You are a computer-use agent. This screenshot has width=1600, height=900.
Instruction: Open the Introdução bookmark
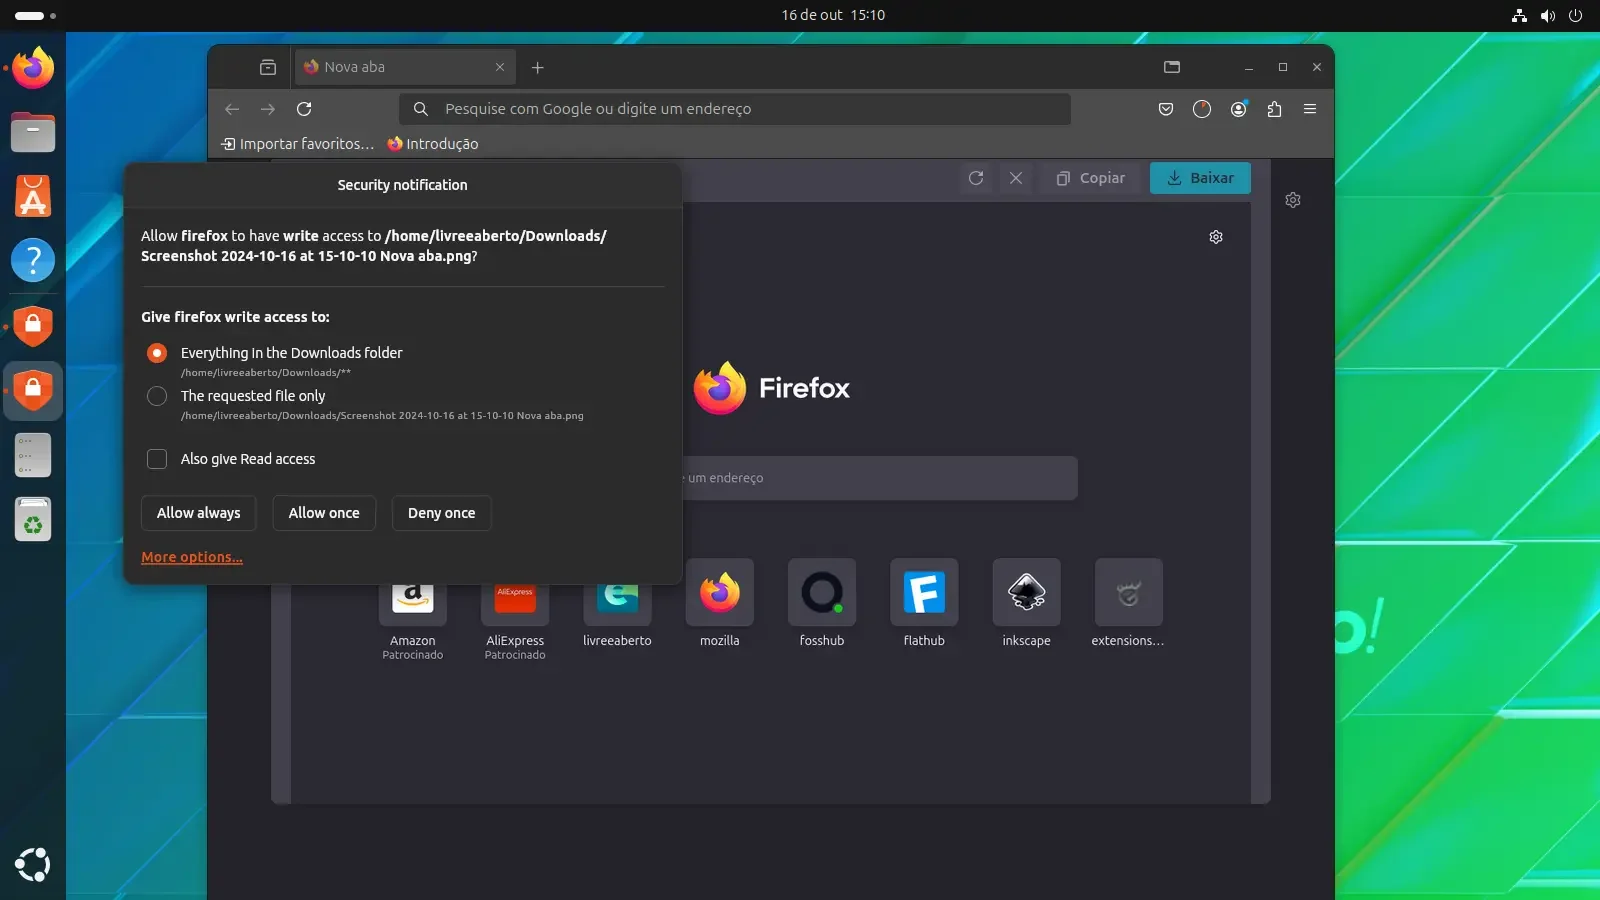[433, 144]
